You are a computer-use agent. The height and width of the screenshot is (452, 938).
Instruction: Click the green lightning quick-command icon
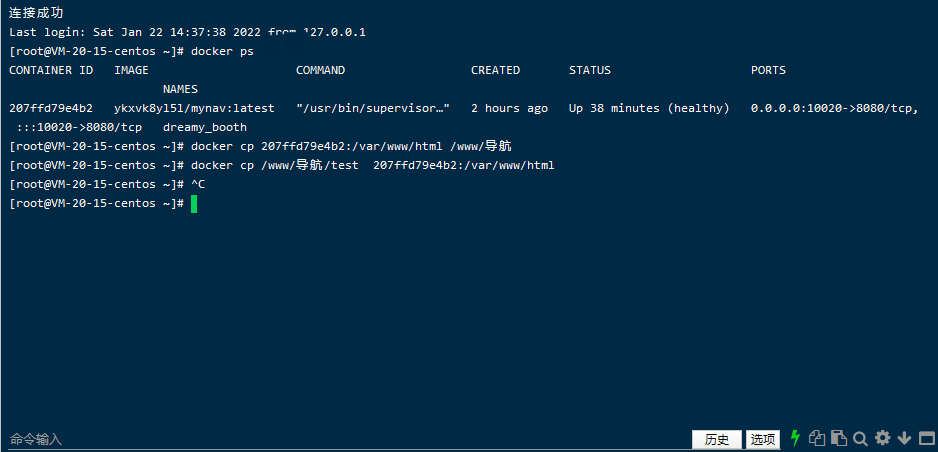(x=795, y=438)
